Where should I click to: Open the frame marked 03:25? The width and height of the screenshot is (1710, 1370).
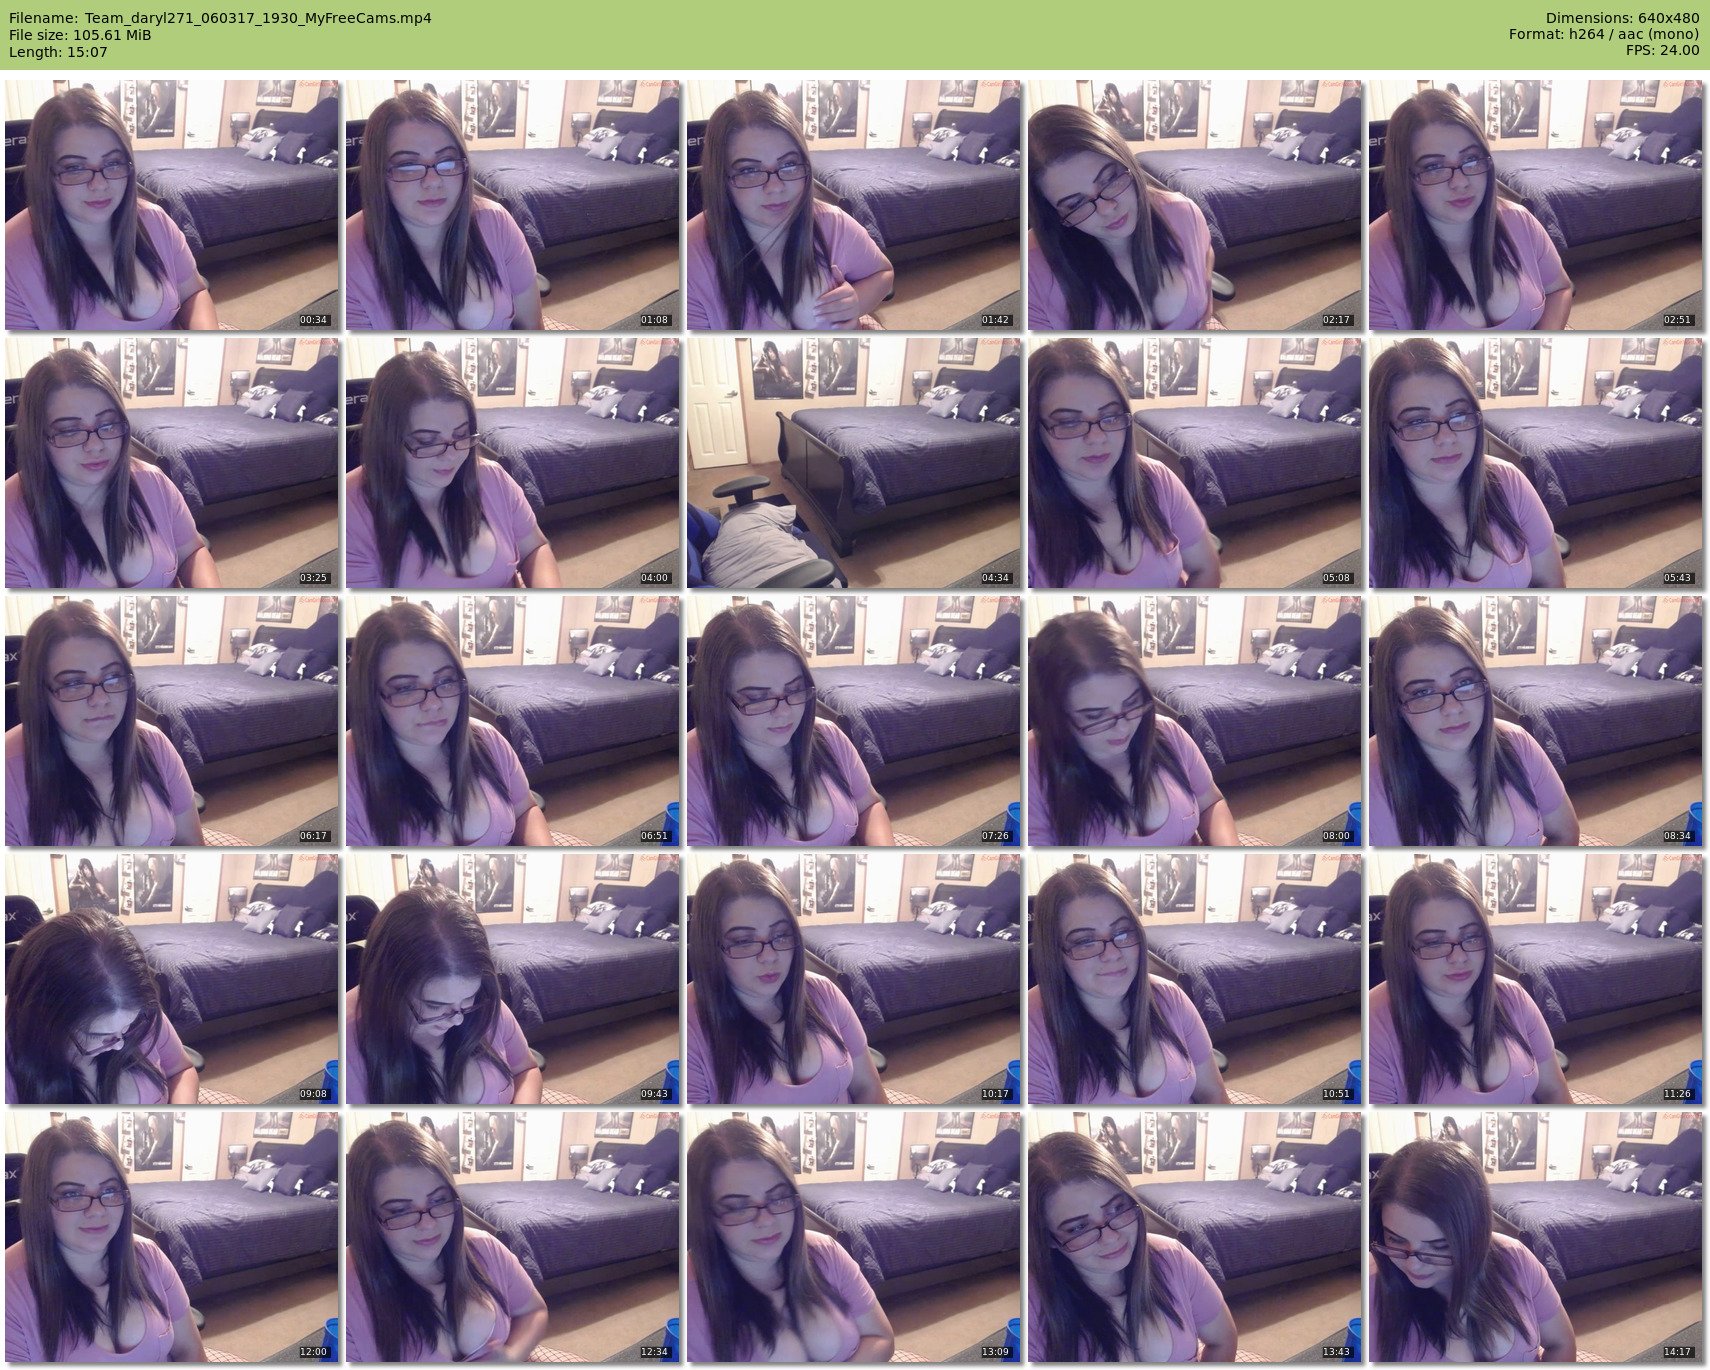[172, 463]
